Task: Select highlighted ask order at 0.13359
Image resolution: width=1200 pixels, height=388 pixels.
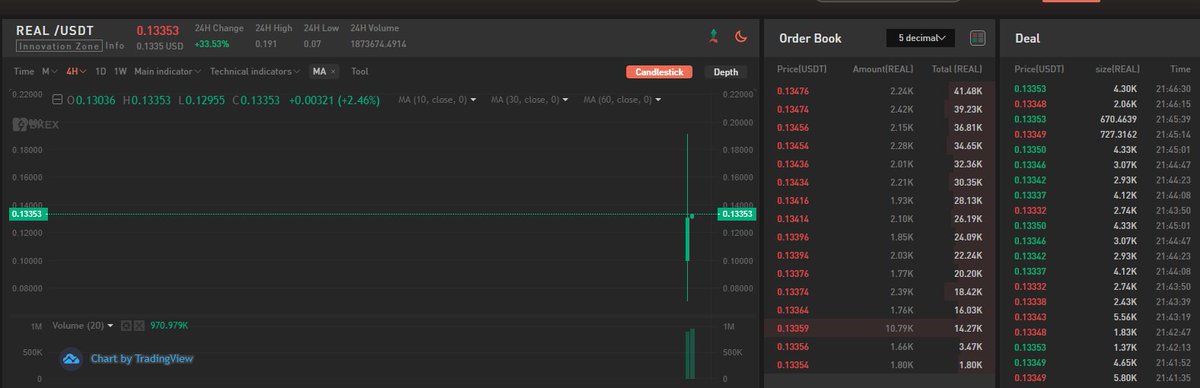Action: [x=880, y=327]
